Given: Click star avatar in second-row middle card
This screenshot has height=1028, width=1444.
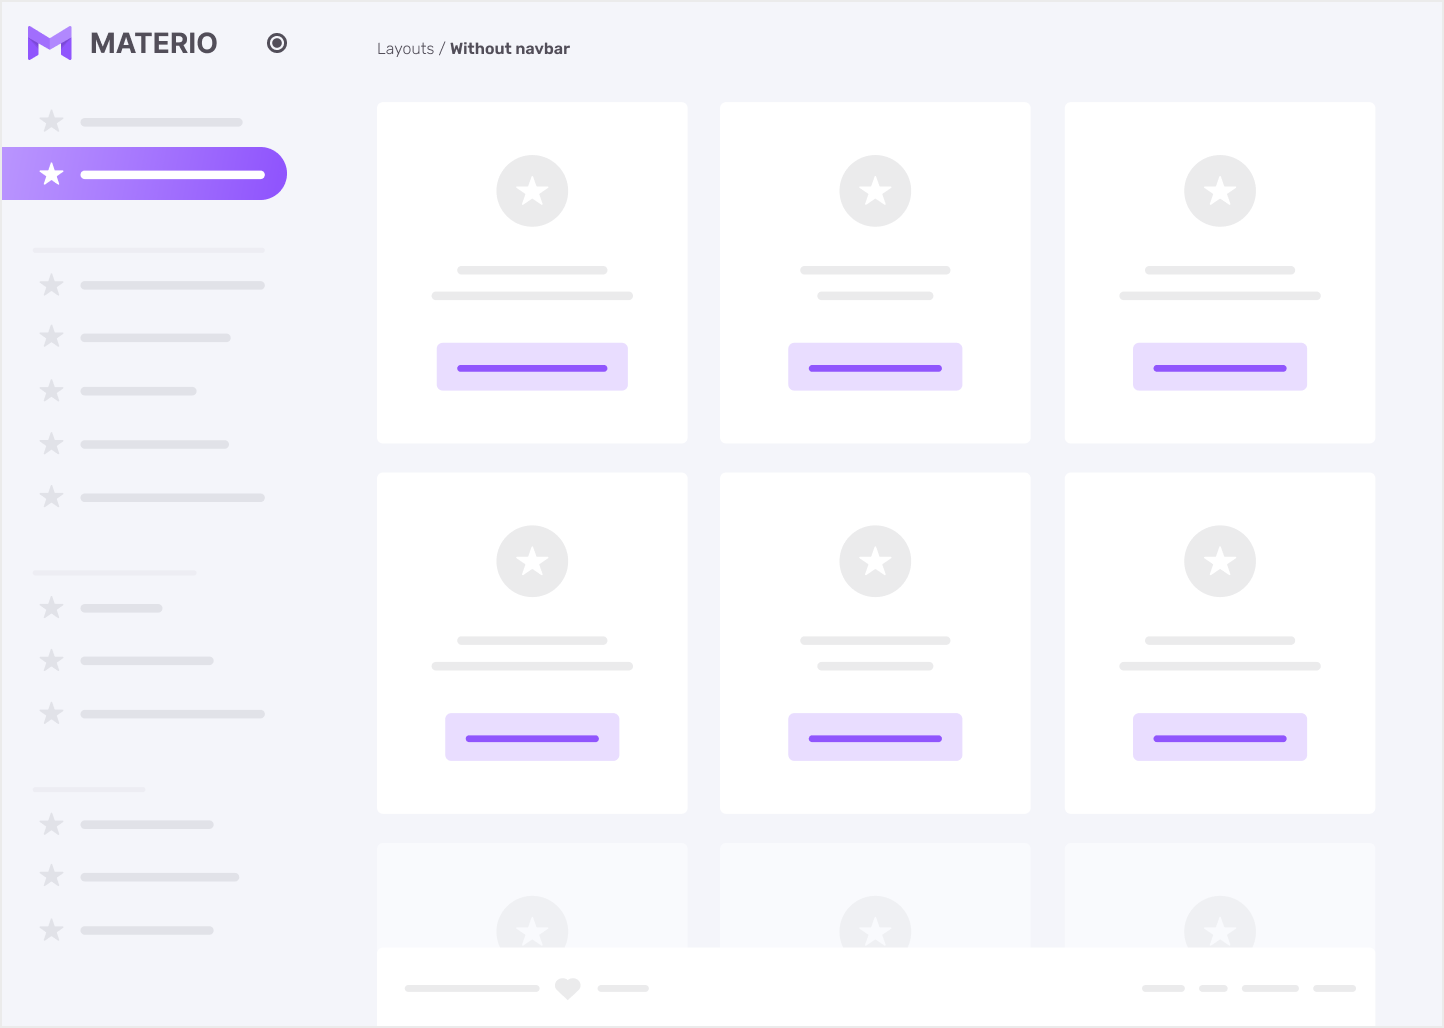Looking at the screenshot, I should [875, 561].
